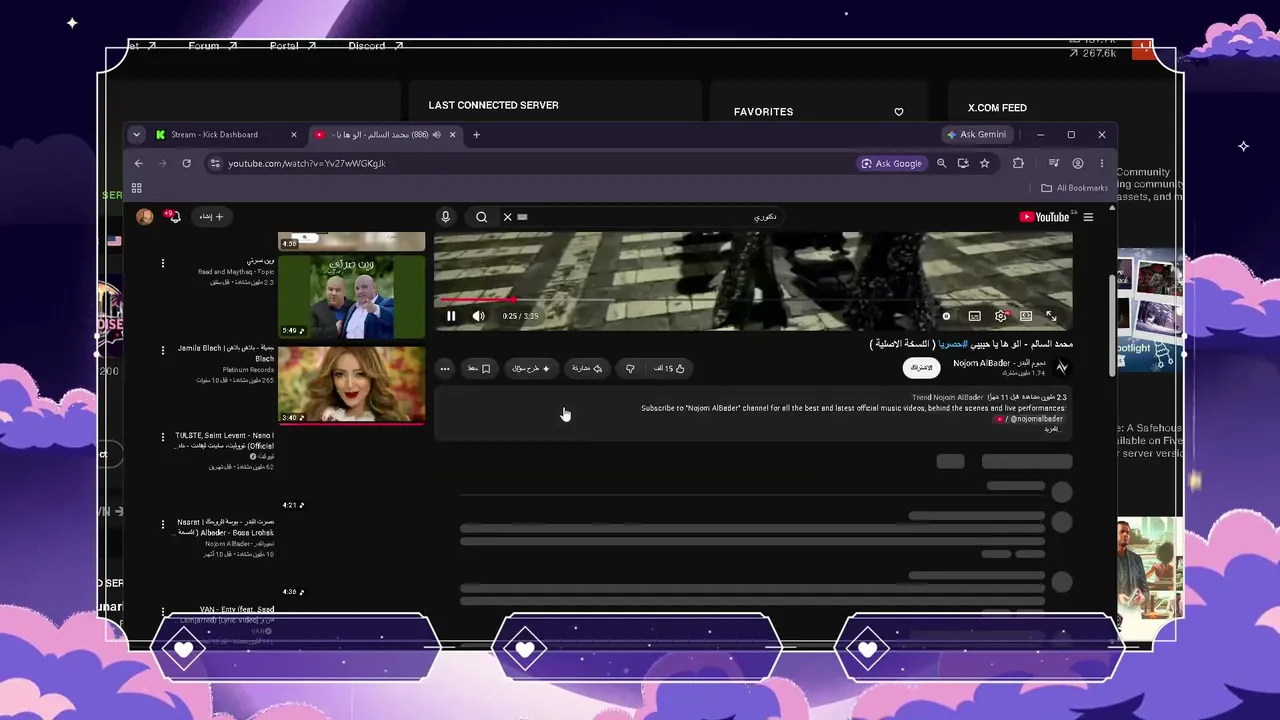Enter fullscreen on the video player
This screenshot has width=1280, height=720.
pos(1052,316)
